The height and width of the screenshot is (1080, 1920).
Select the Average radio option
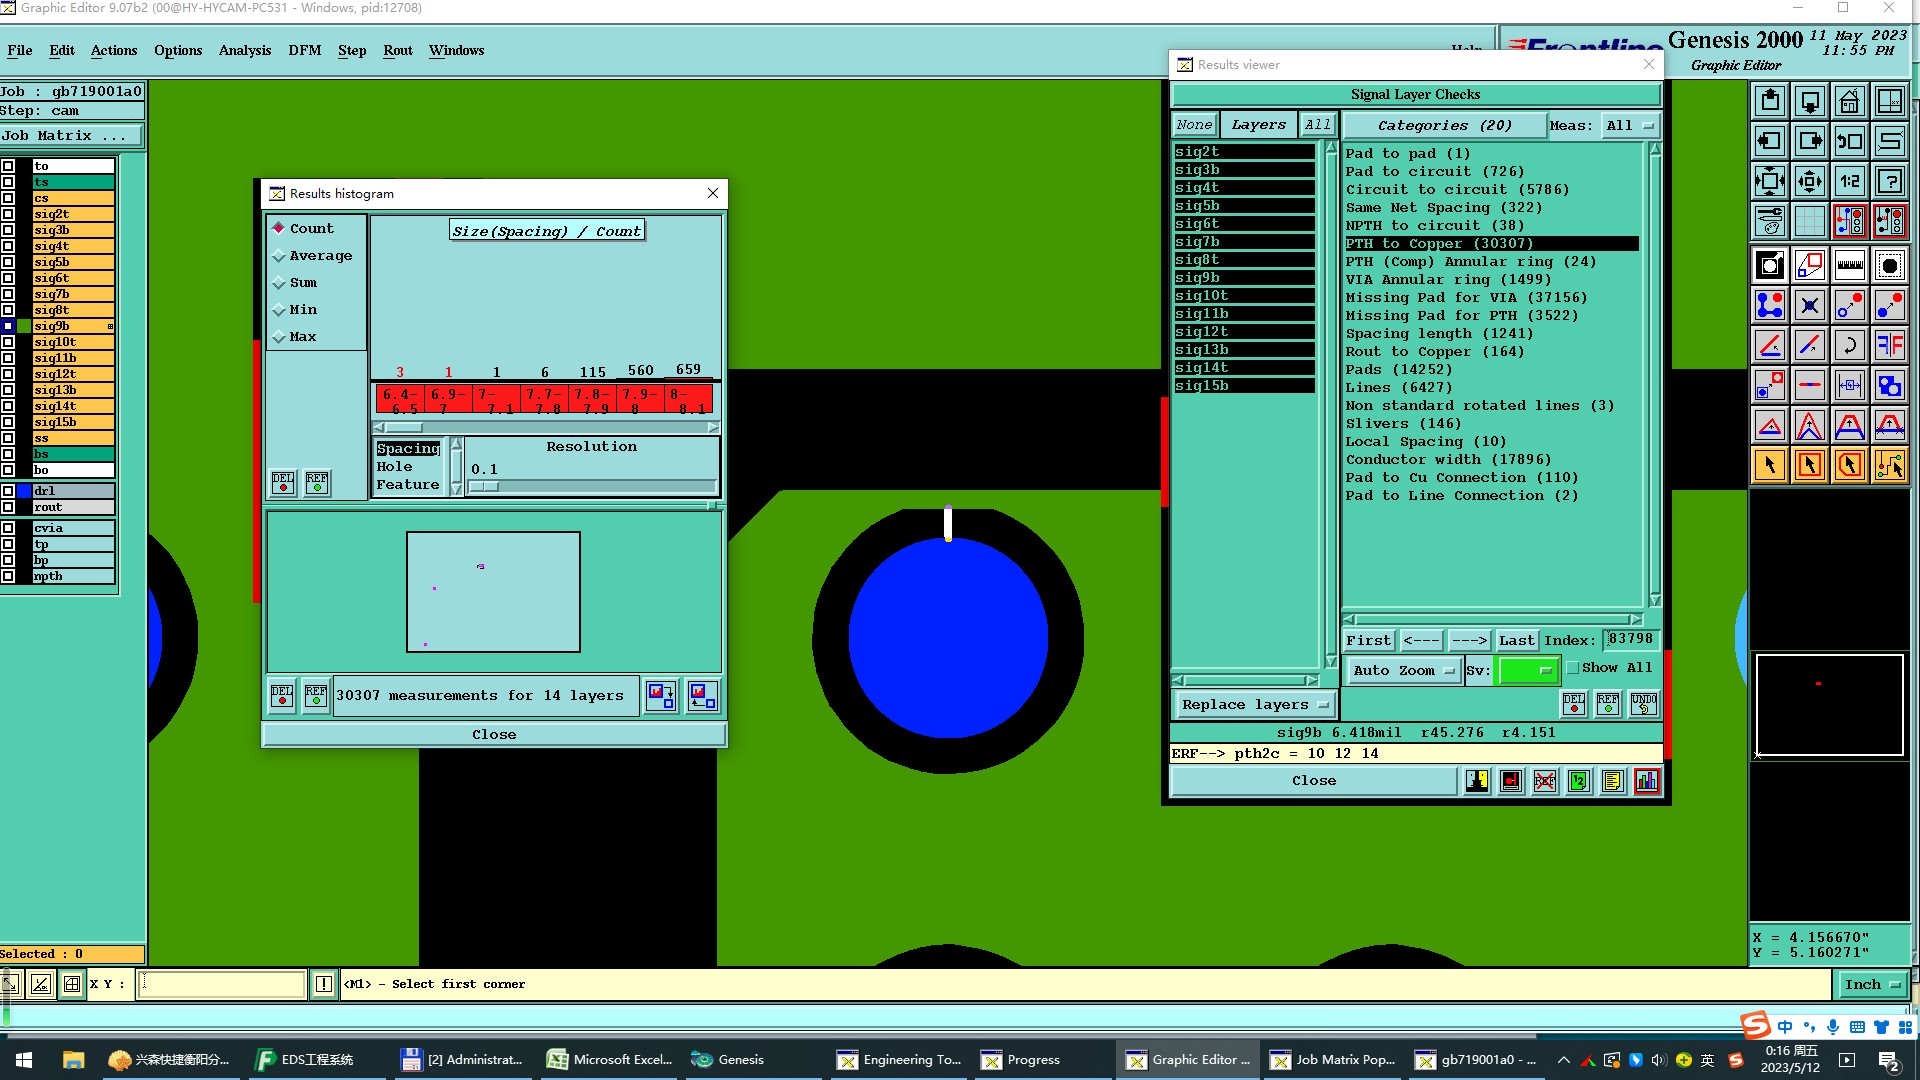280,256
